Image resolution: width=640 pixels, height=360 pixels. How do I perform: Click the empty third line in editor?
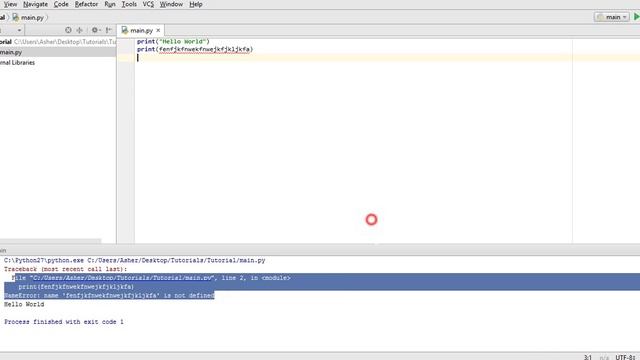387,58
